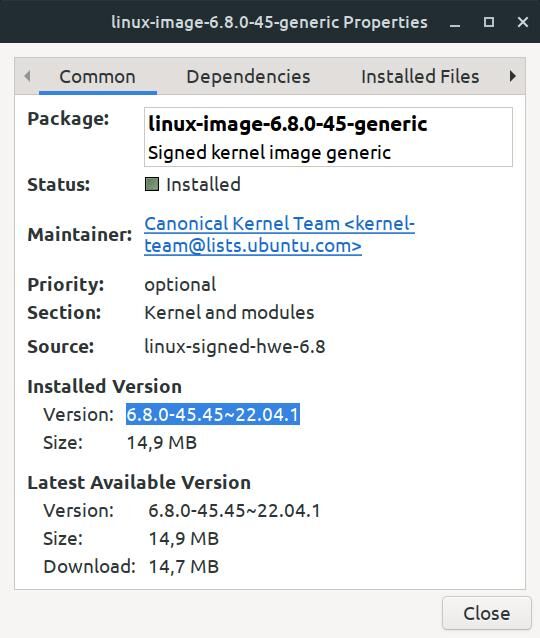Click the optional priority value
This screenshot has height=638, width=540.
(180, 284)
